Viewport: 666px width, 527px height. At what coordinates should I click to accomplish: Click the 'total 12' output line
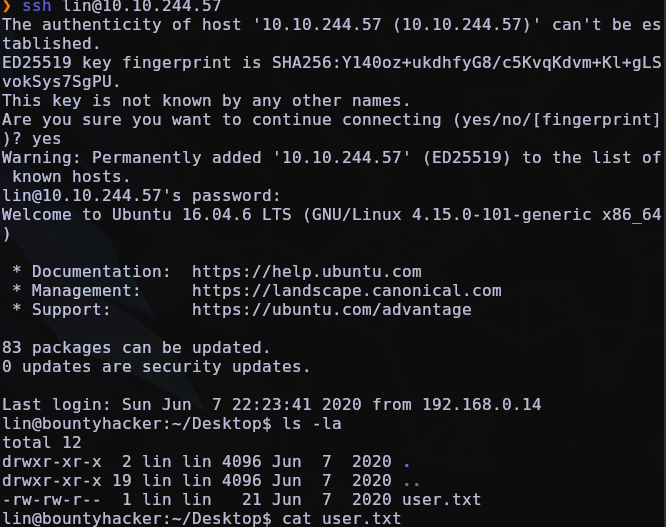(42, 442)
